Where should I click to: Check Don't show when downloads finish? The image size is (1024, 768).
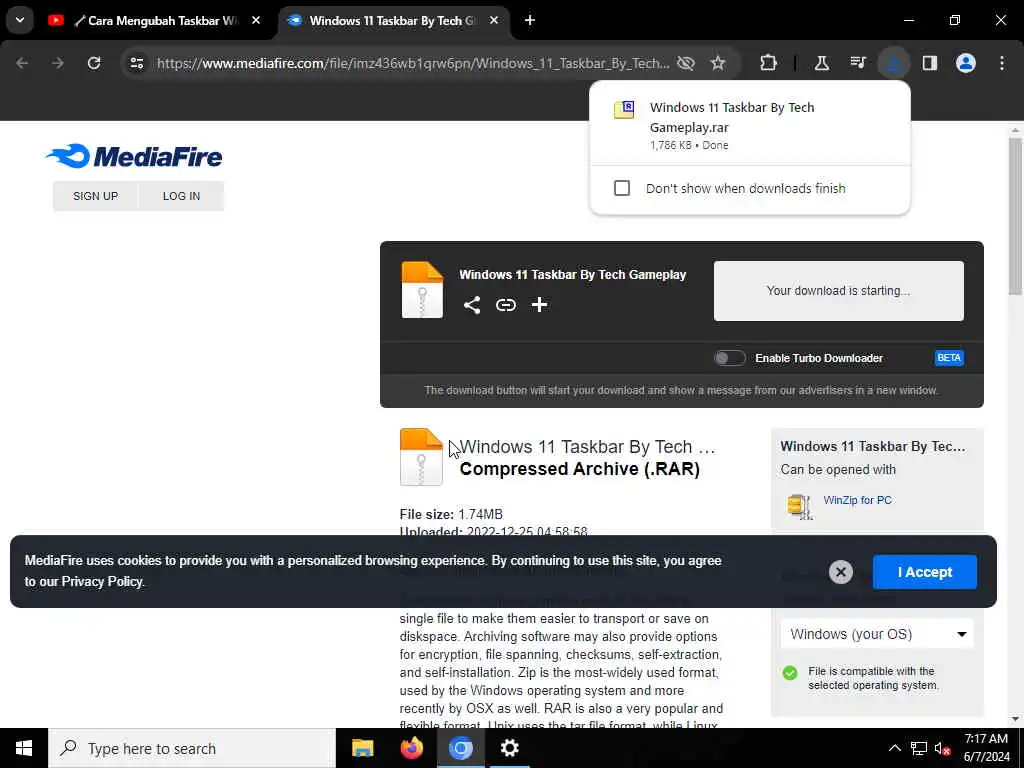point(622,188)
